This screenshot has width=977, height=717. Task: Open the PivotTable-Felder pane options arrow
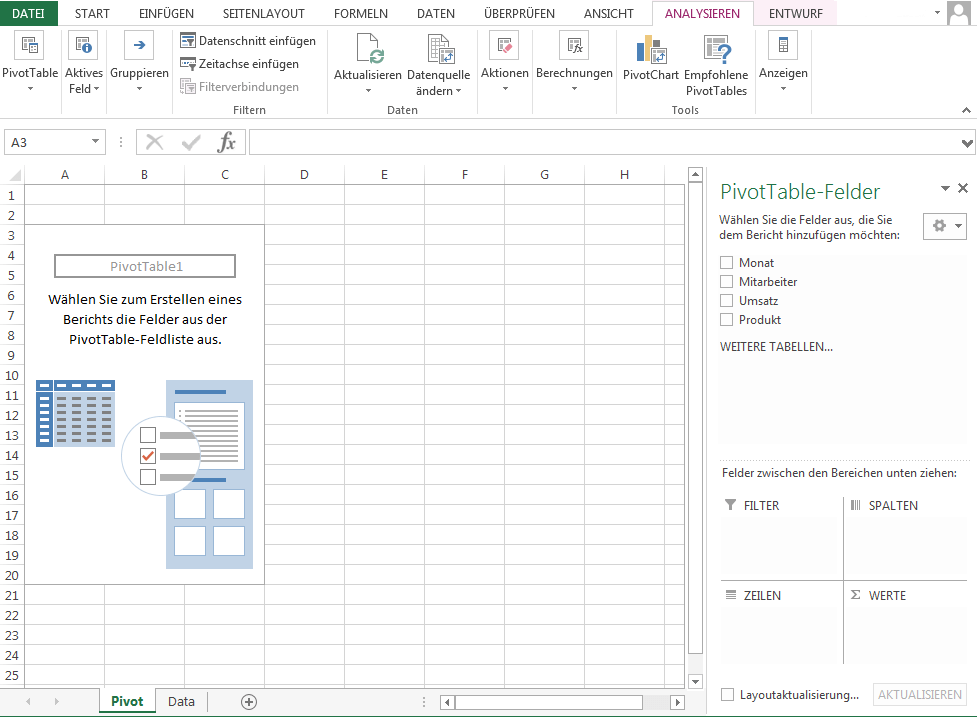click(x=945, y=188)
